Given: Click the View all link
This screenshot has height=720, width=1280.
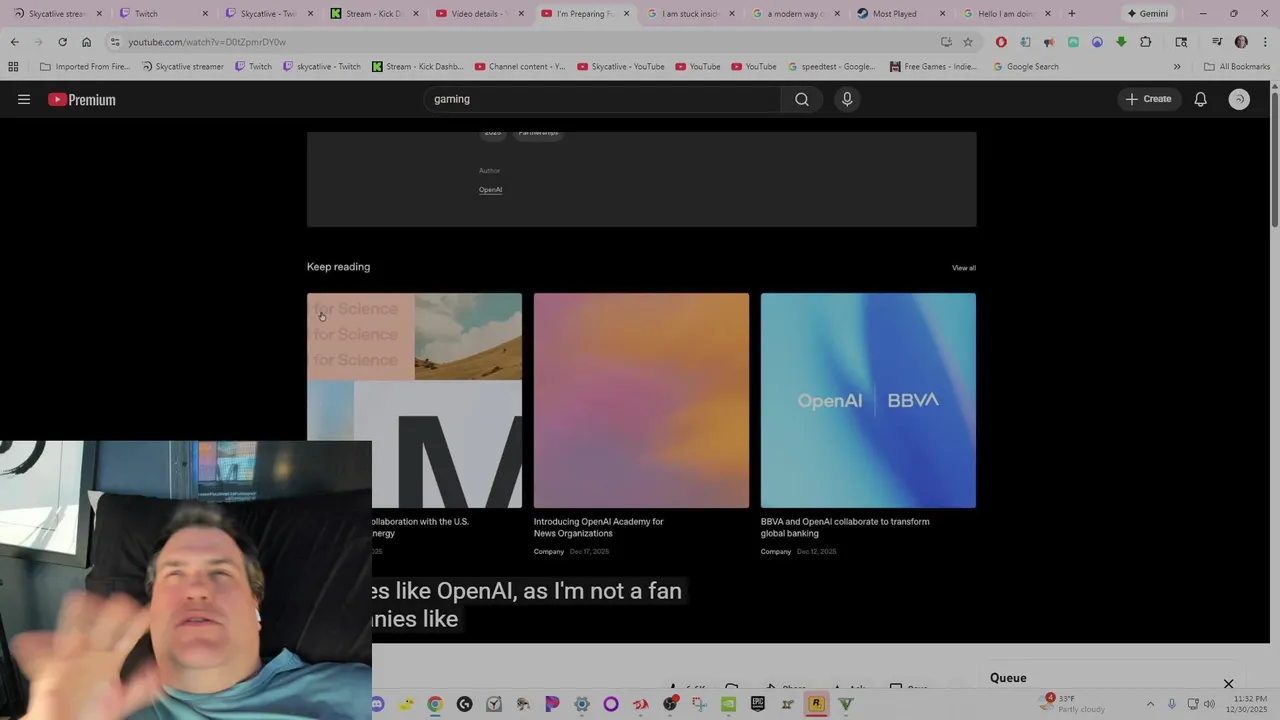Looking at the screenshot, I should [x=964, y=268].
